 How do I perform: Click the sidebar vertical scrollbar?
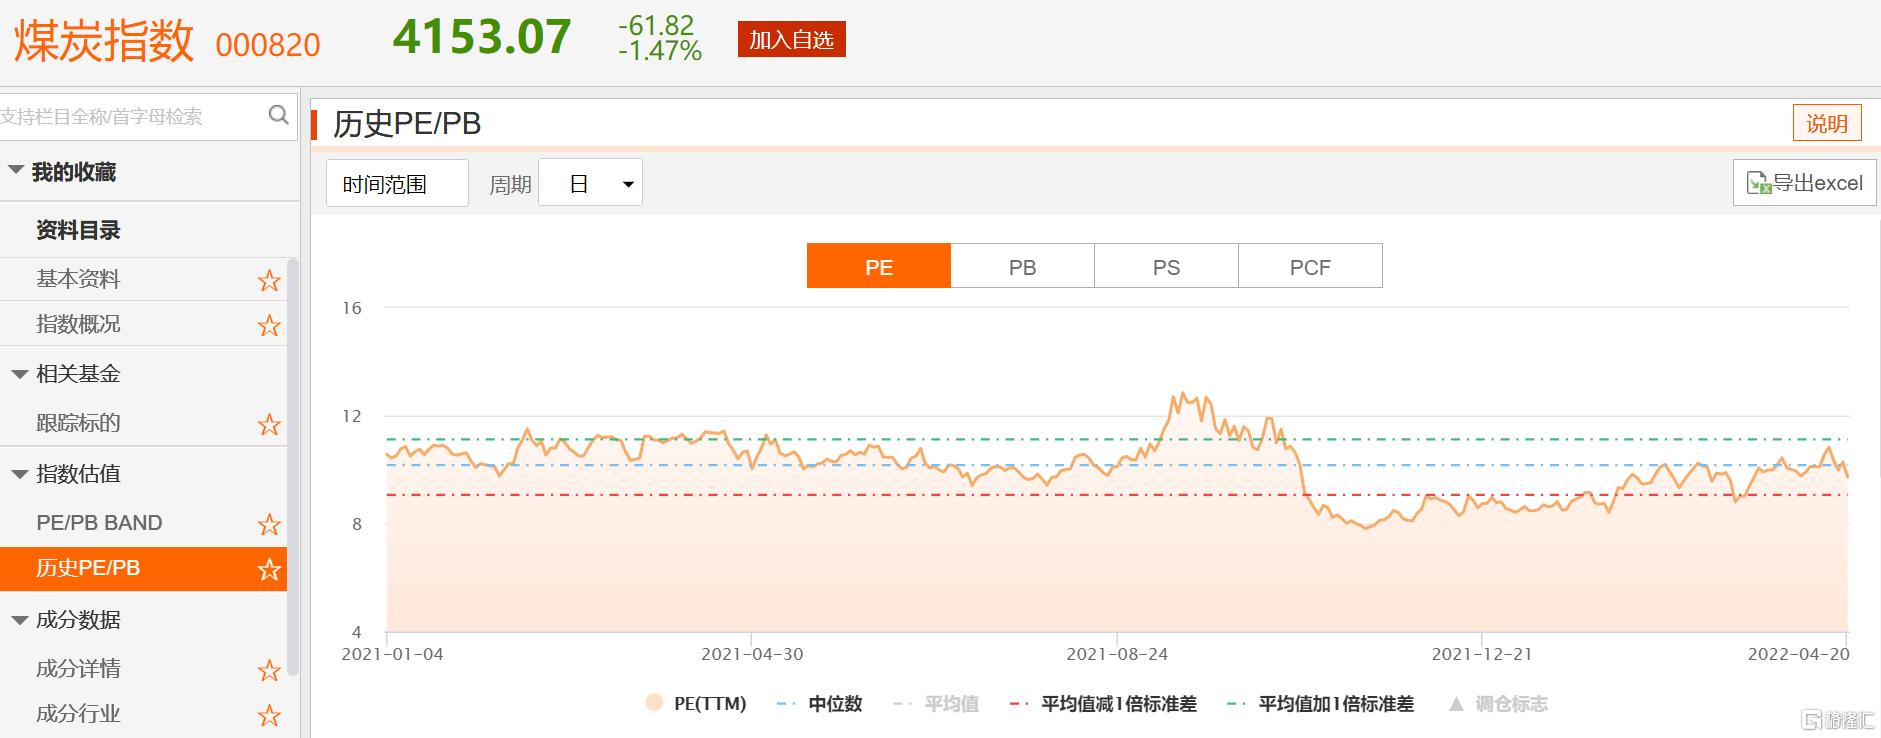[x=293, y=466]
